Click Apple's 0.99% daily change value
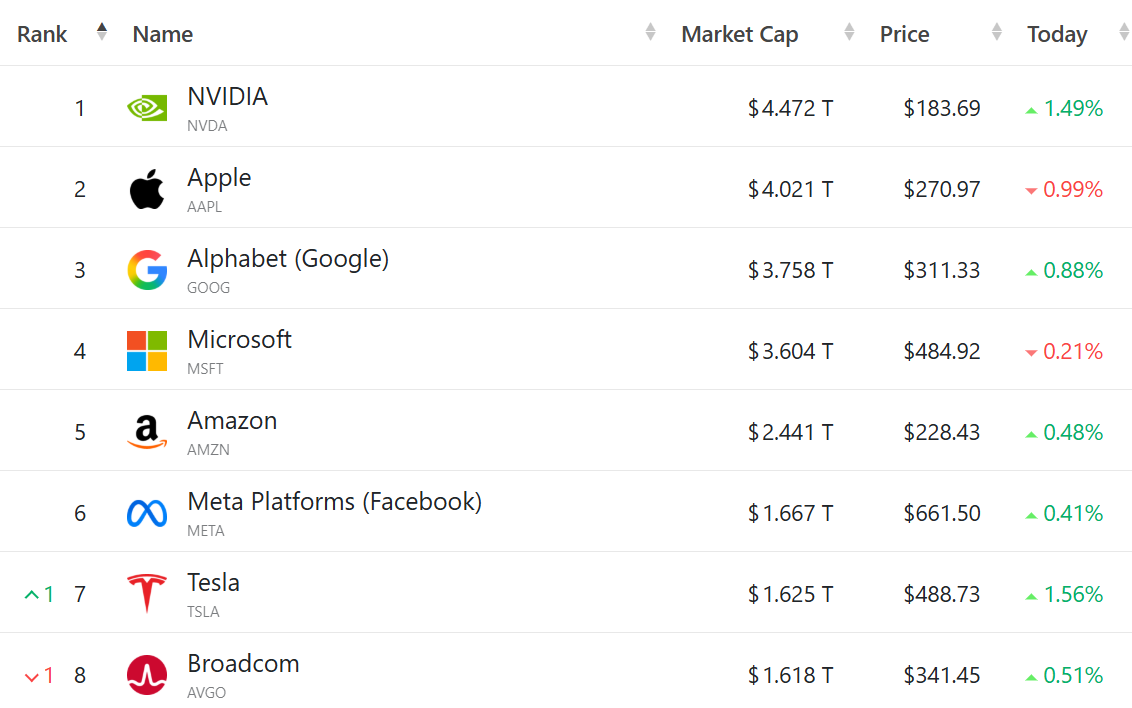 point(1072,189)
